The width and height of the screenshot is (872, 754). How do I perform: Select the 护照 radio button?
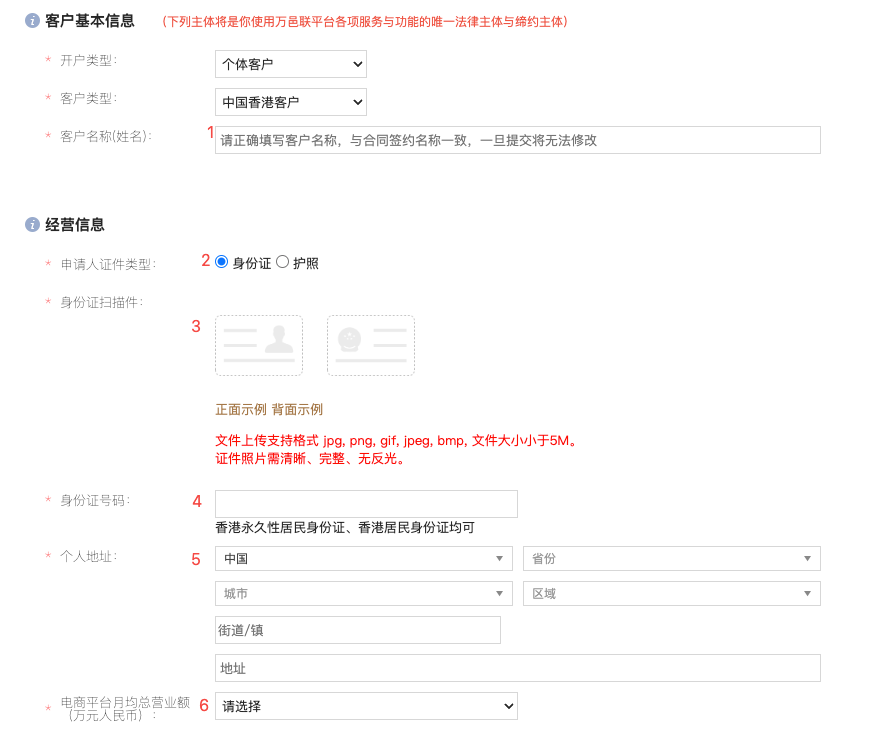(283, 262)
